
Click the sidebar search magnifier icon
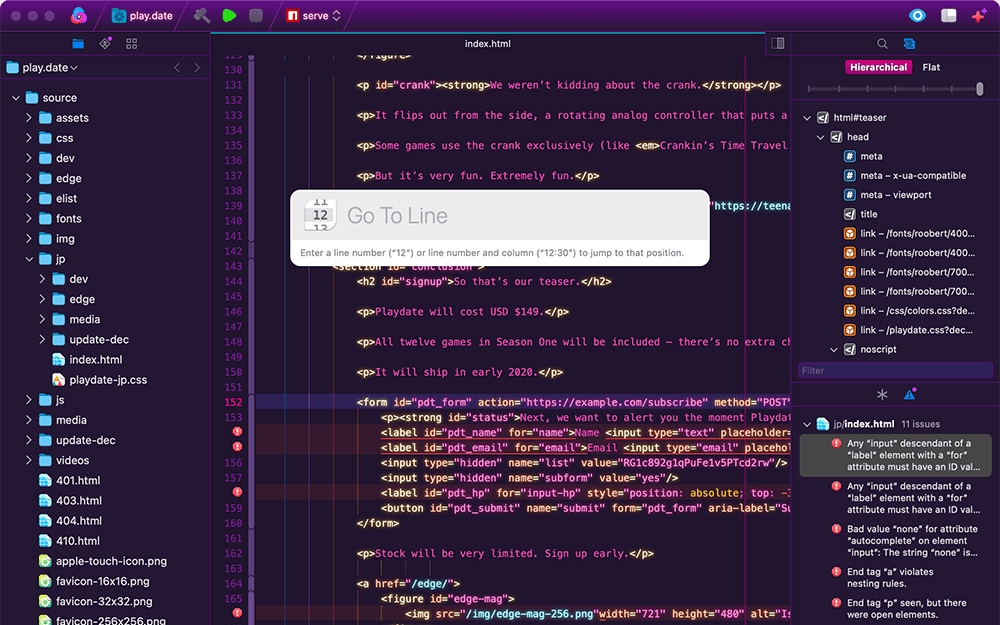882,43
